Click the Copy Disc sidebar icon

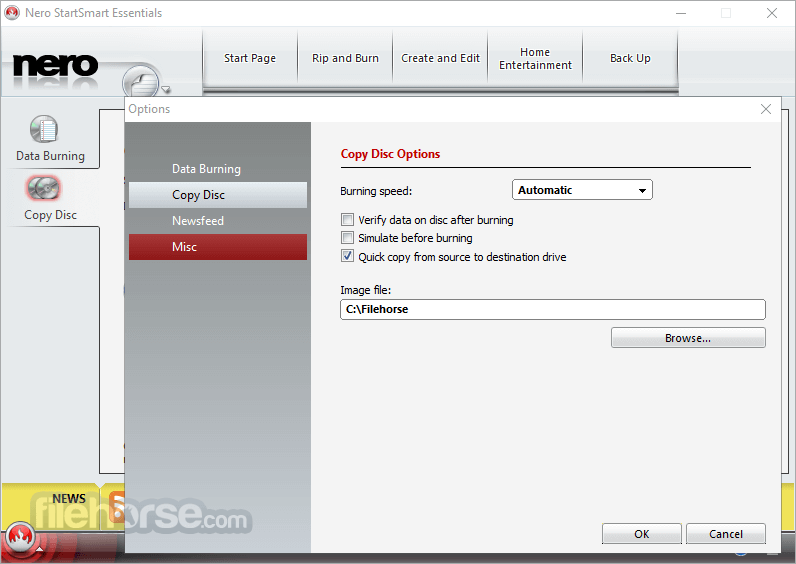click(45, 188)
